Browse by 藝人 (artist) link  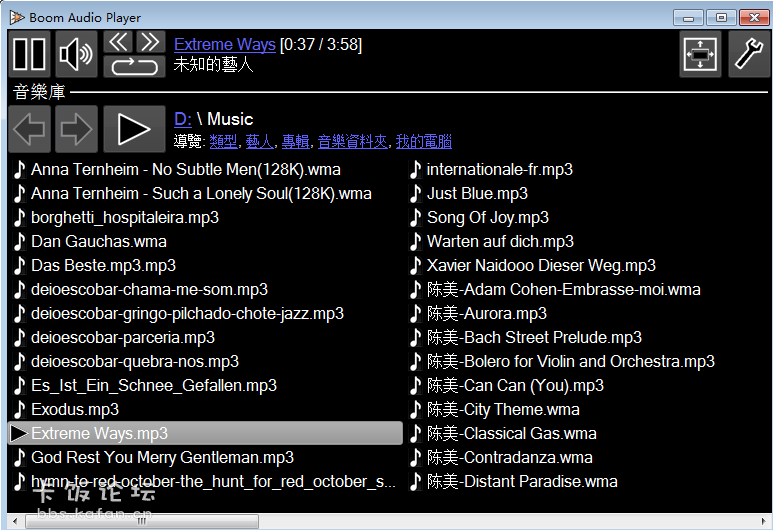pos(259,141)
